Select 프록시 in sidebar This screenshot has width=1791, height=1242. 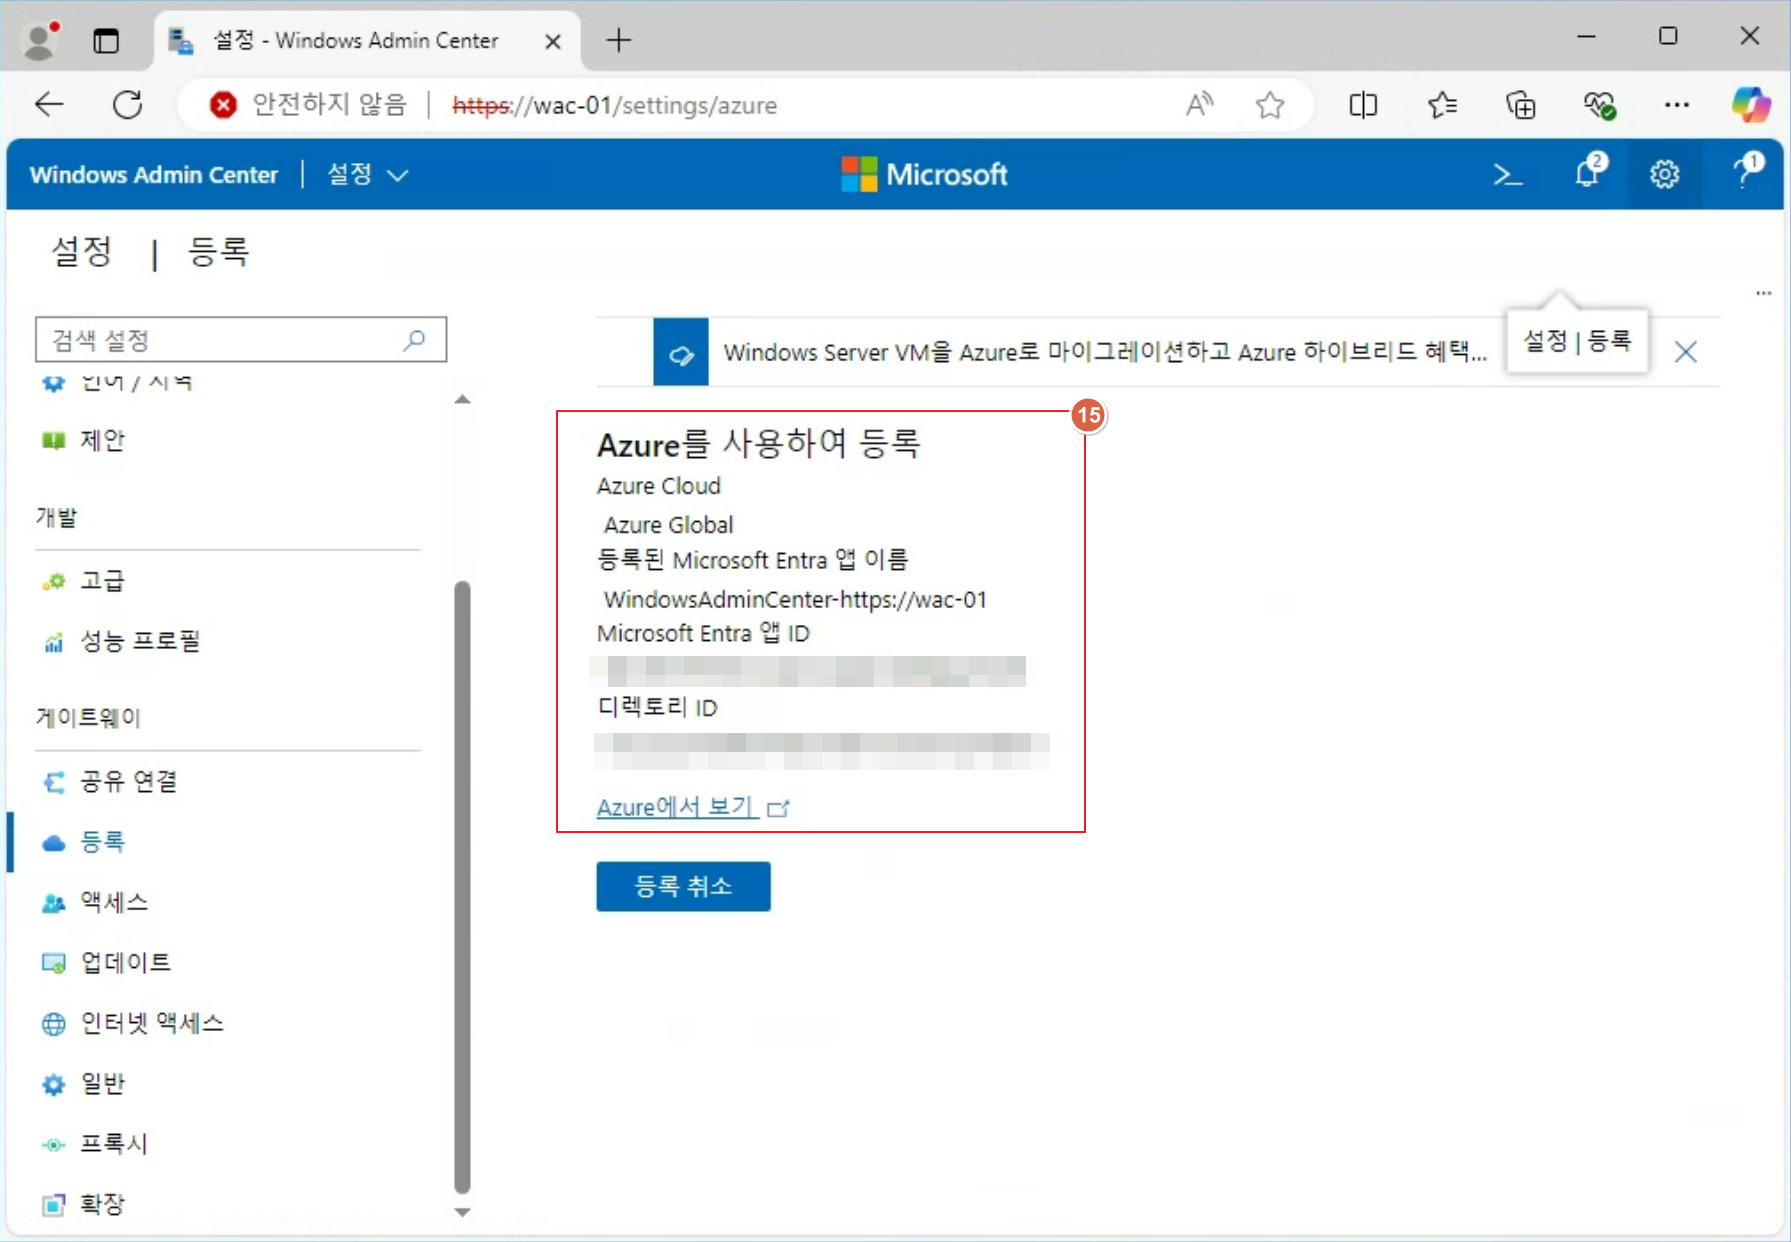click(114, 1144)
